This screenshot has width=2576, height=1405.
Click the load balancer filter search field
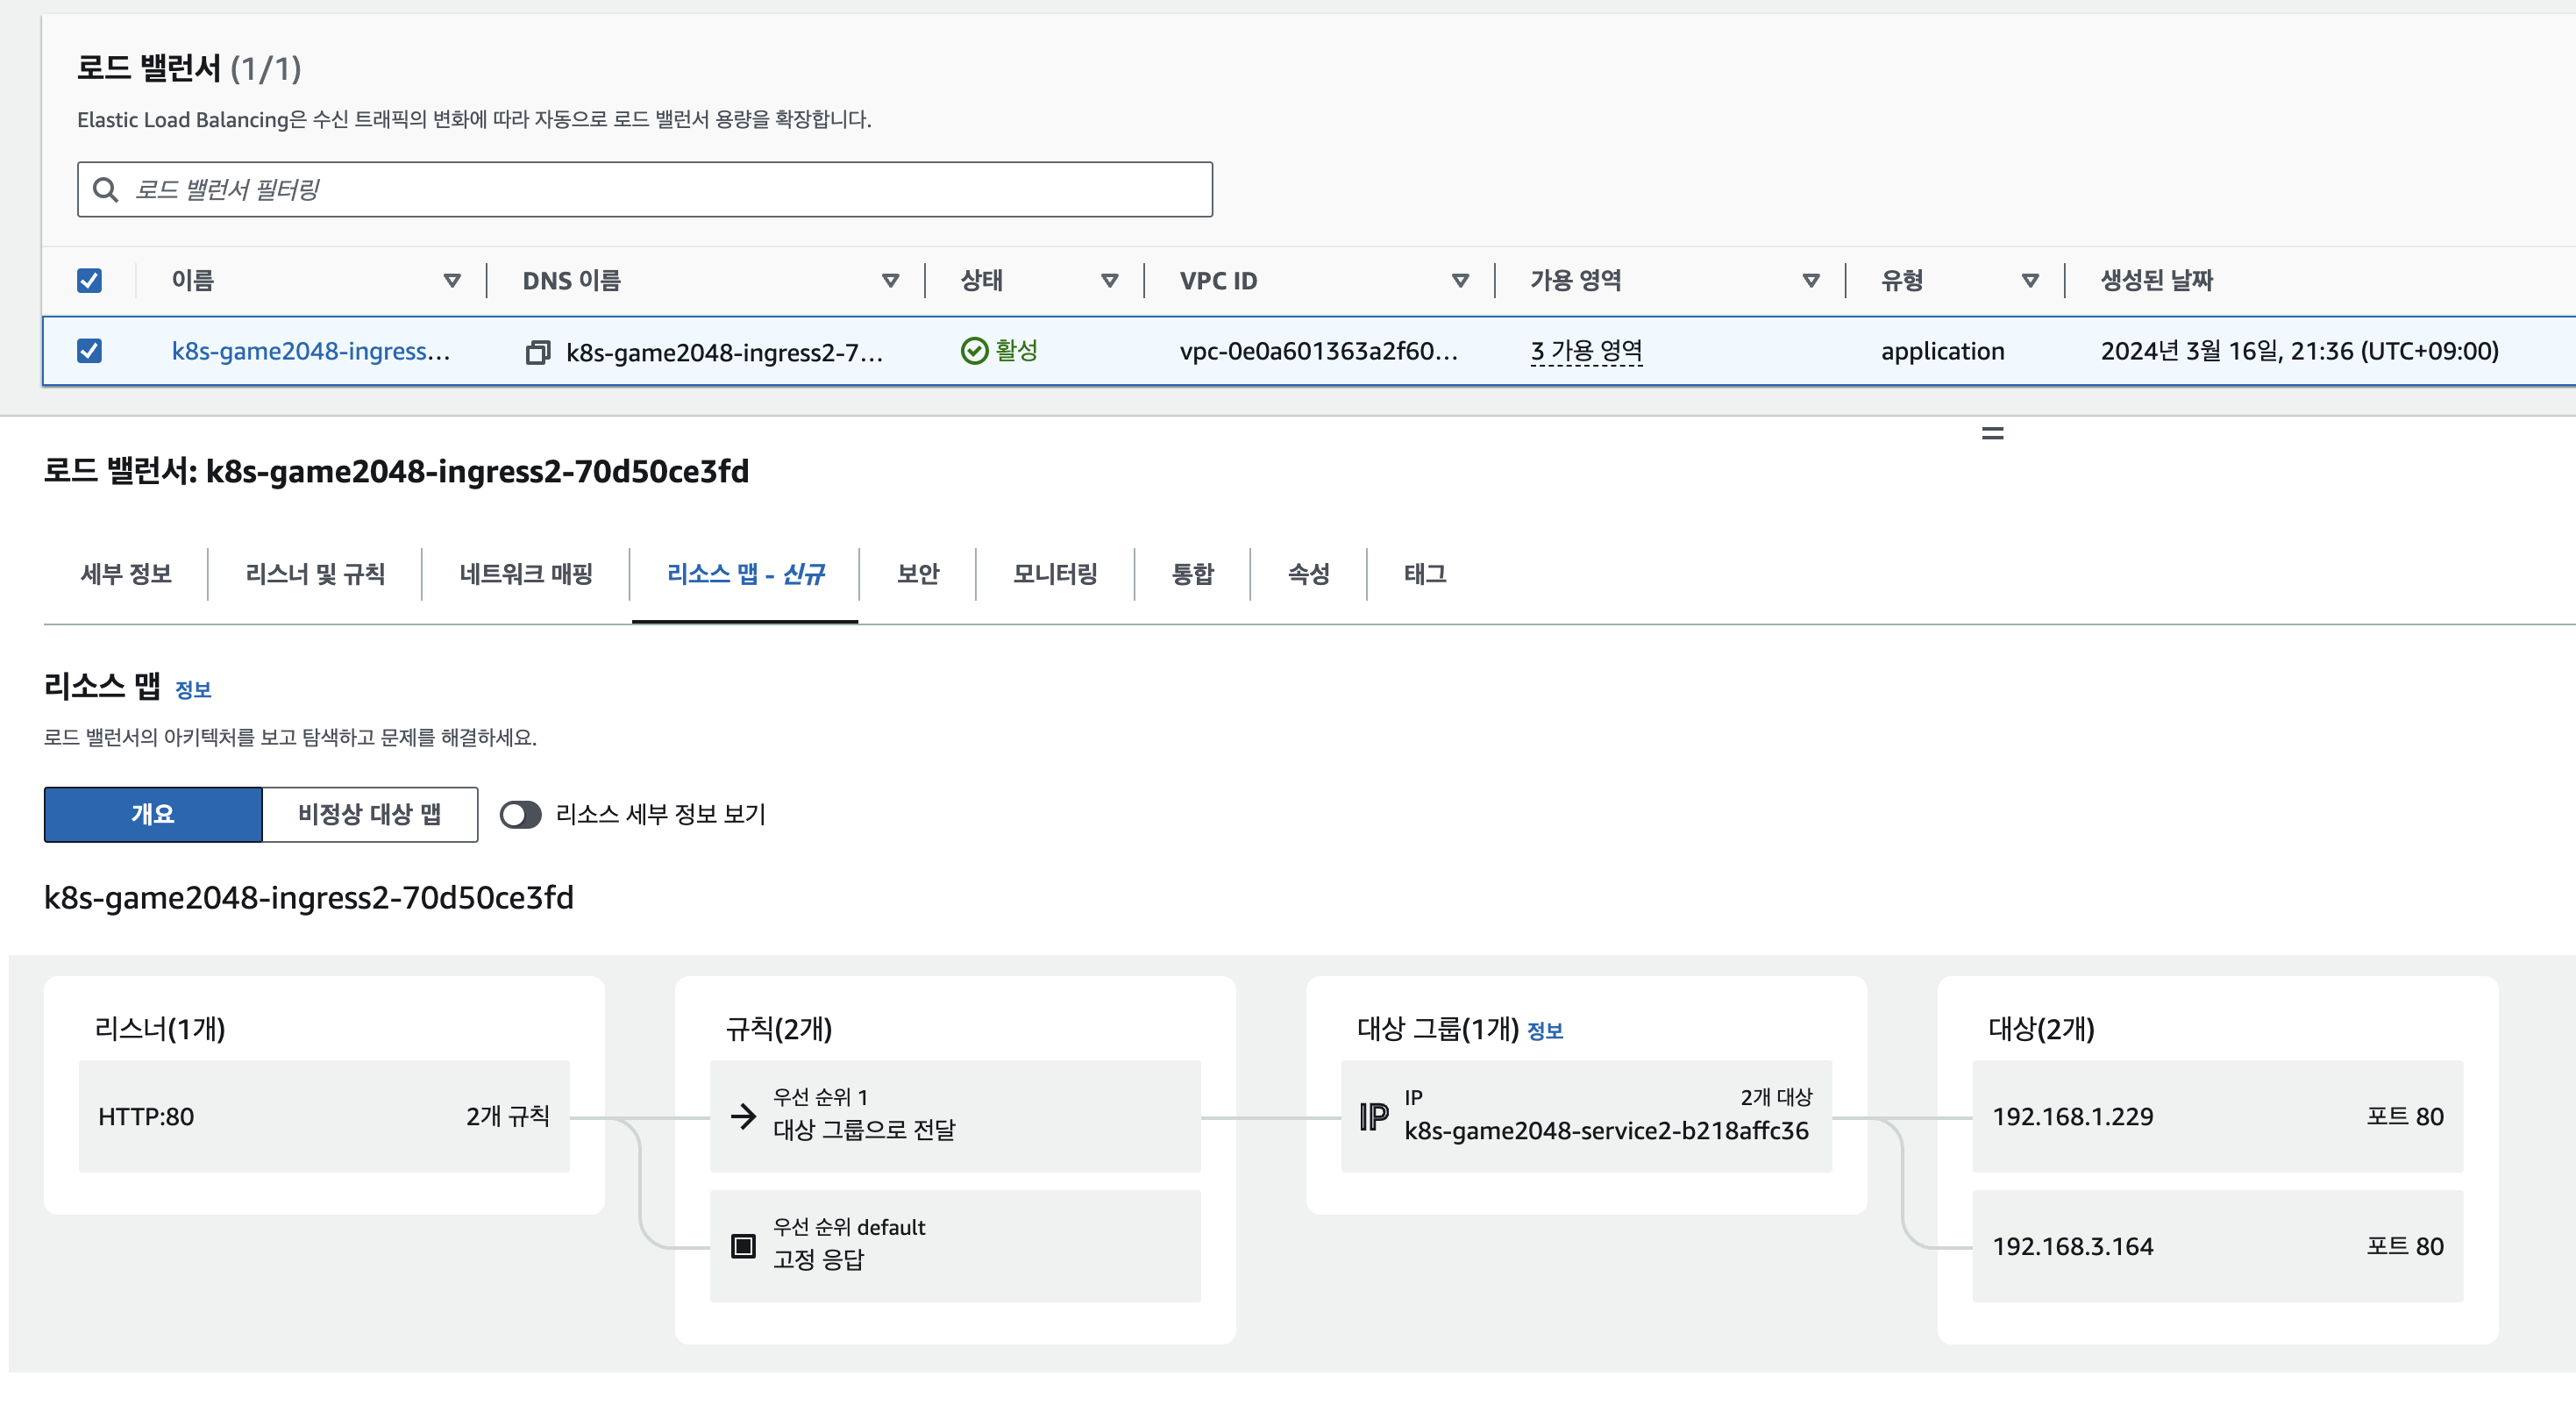pyautogui.click(x=660, y=189)
